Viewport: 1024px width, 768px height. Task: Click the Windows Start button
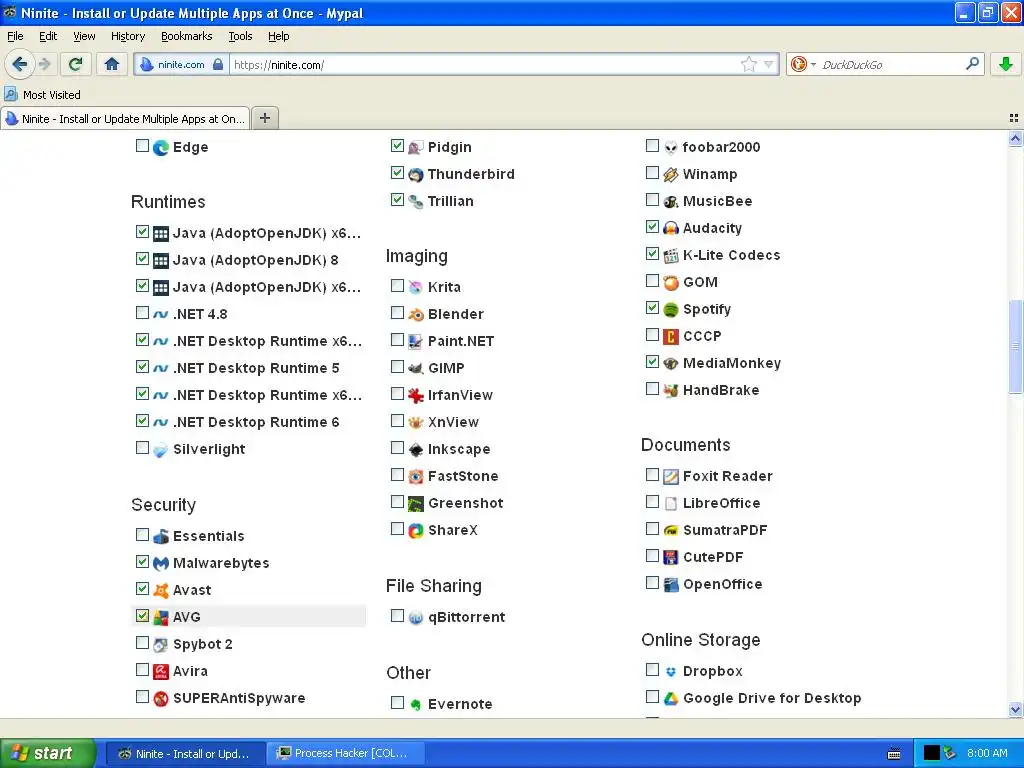click(48, 753)
